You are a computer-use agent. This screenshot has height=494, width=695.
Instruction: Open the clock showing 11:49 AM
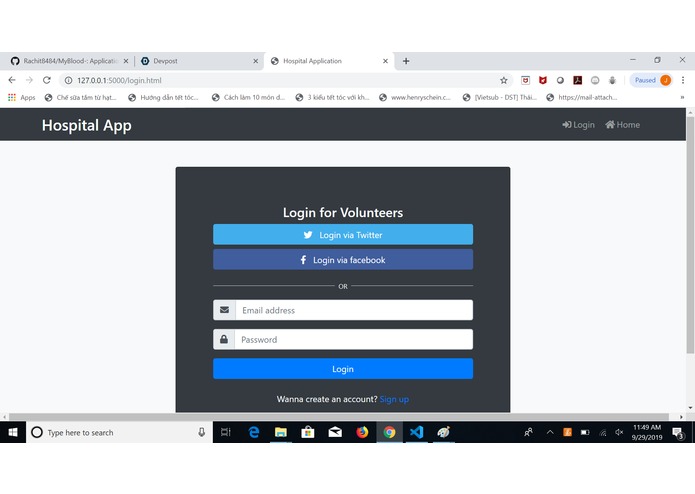[x=647, y=432]
